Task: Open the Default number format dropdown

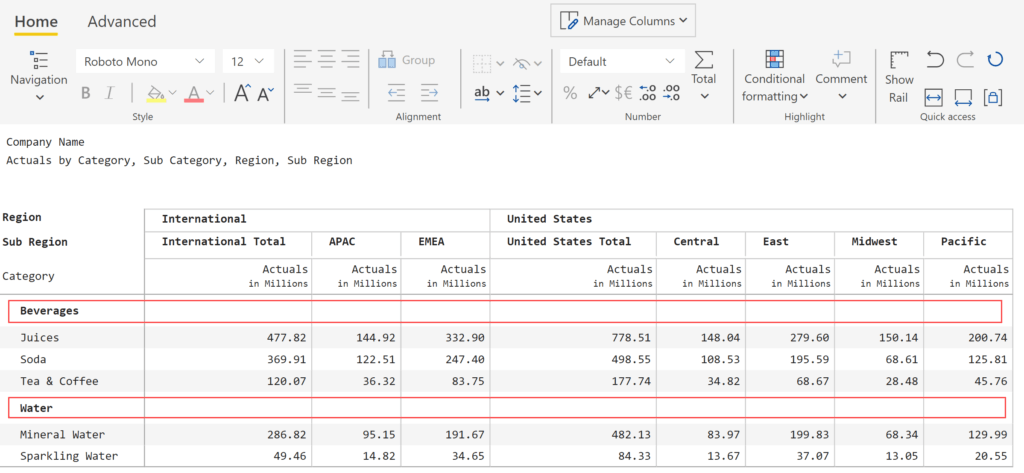Action: pos(622,61)
